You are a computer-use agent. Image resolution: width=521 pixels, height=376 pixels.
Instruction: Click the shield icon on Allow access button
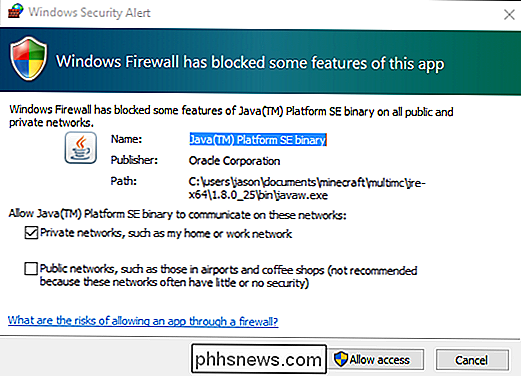click(x=341, y=359)
